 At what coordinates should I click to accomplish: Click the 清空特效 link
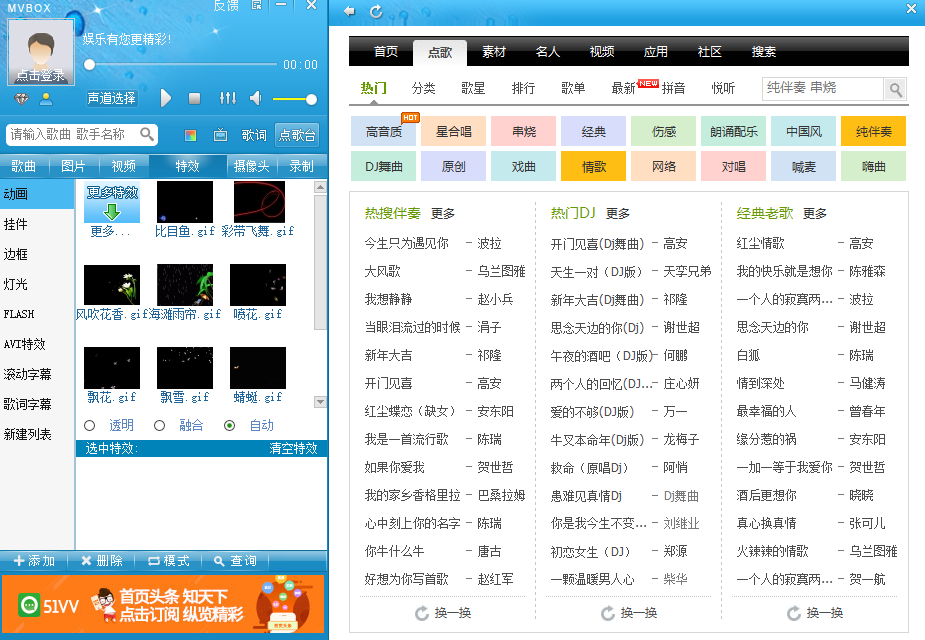tap(293, 448)
